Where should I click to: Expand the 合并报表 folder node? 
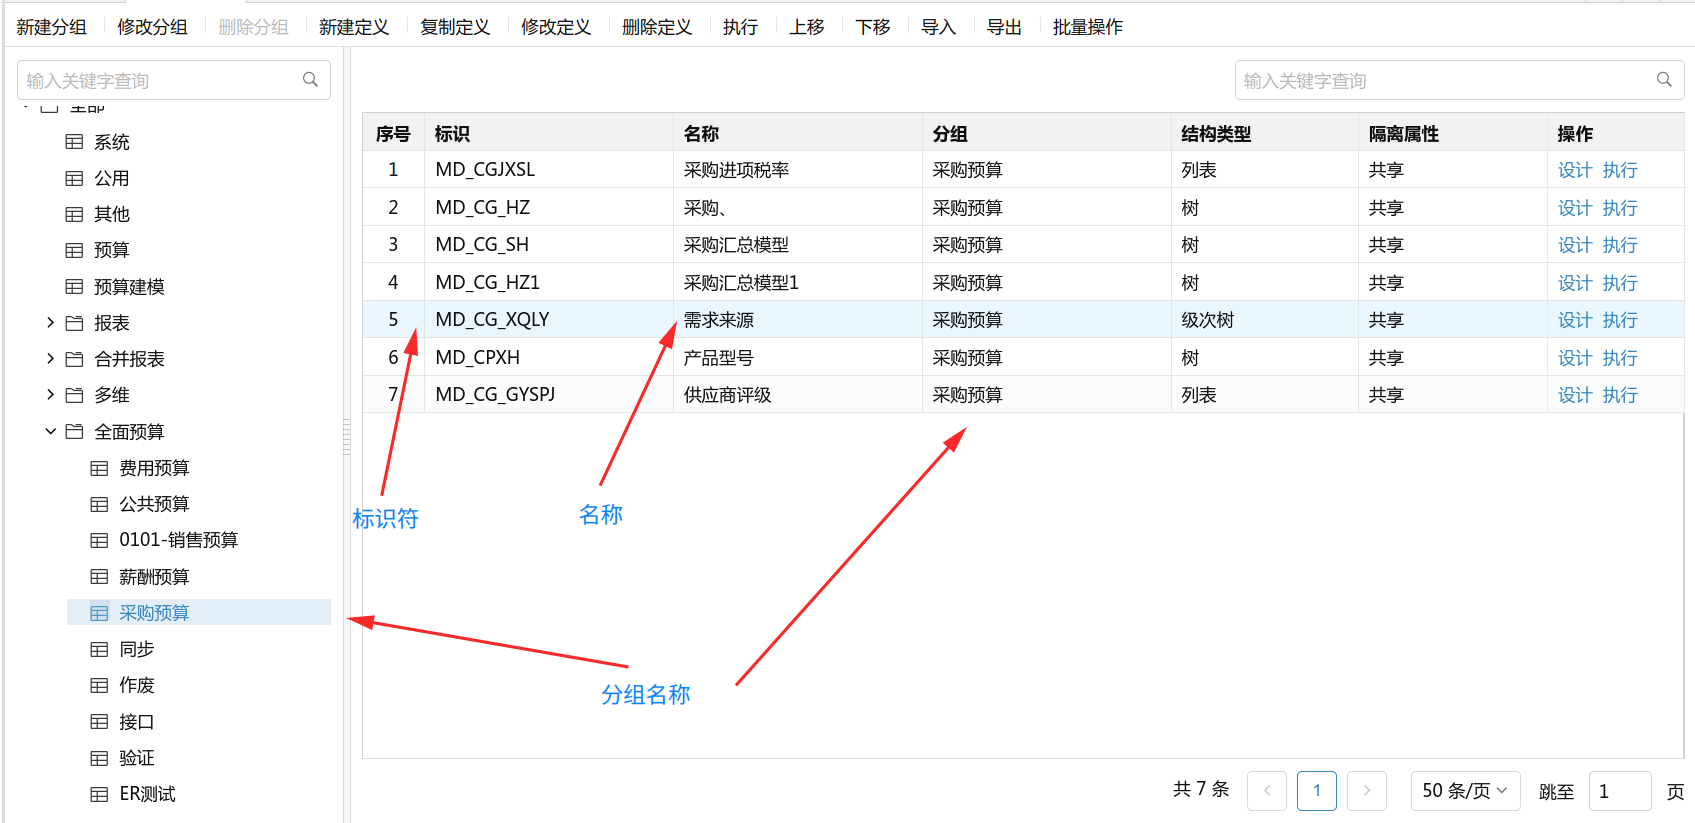point(50,359)
